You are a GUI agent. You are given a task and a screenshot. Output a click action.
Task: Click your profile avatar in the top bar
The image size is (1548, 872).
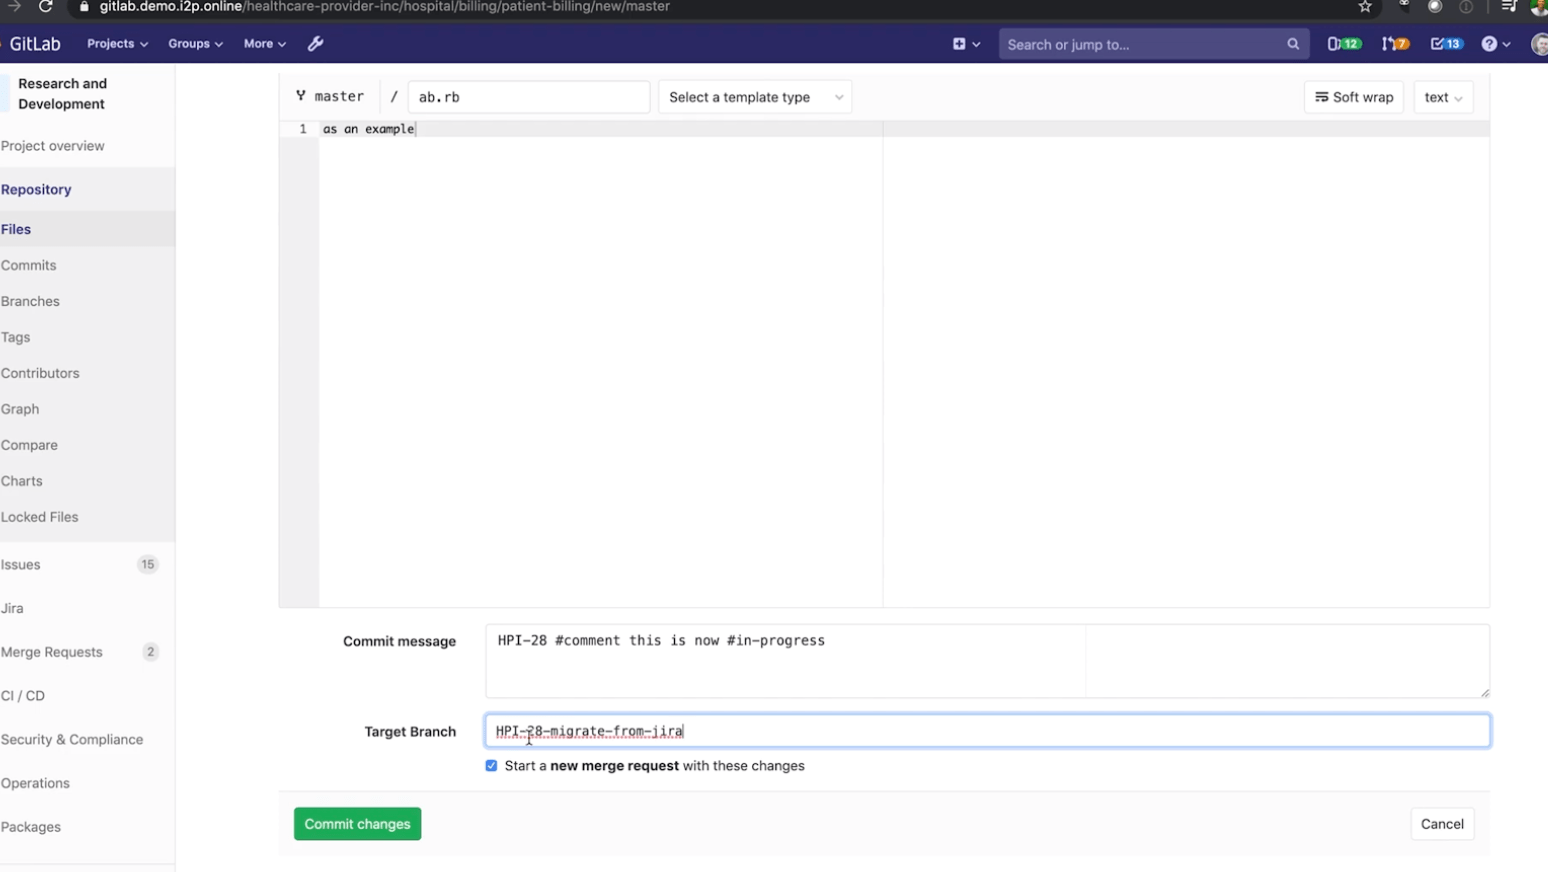point(1538,44)
